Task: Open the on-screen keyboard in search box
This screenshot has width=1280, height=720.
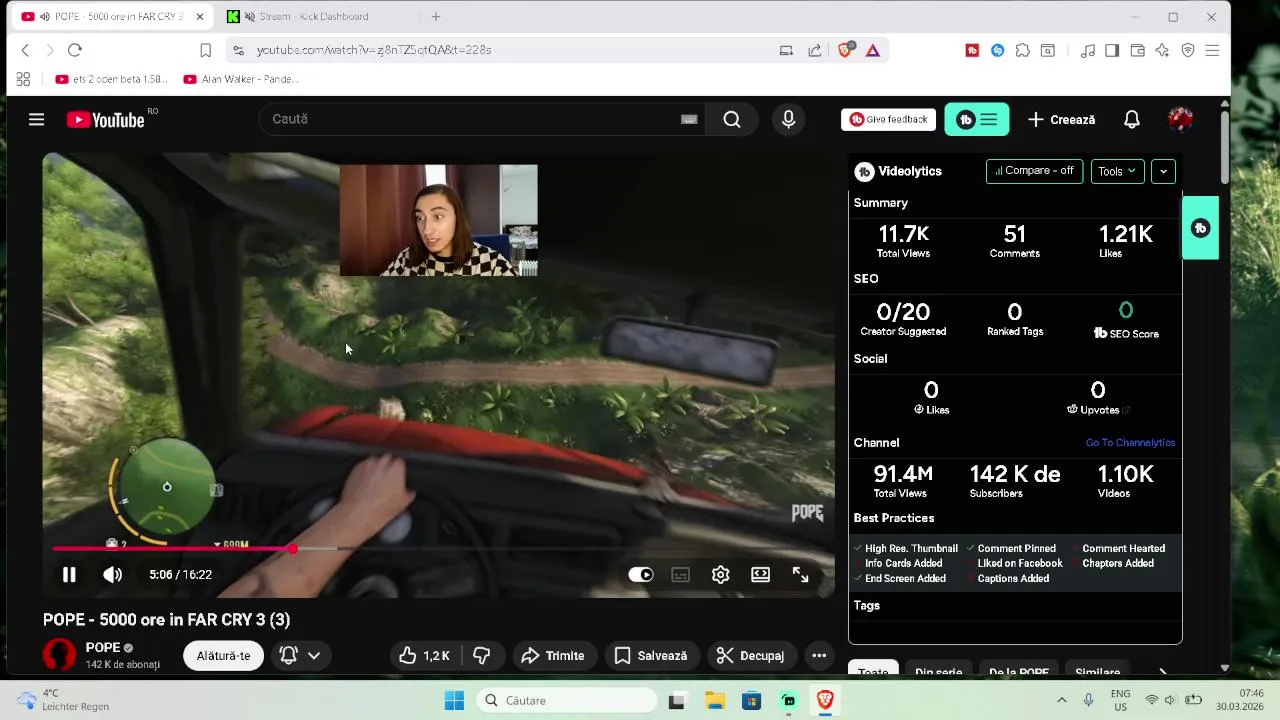Action: coord(689,119)
